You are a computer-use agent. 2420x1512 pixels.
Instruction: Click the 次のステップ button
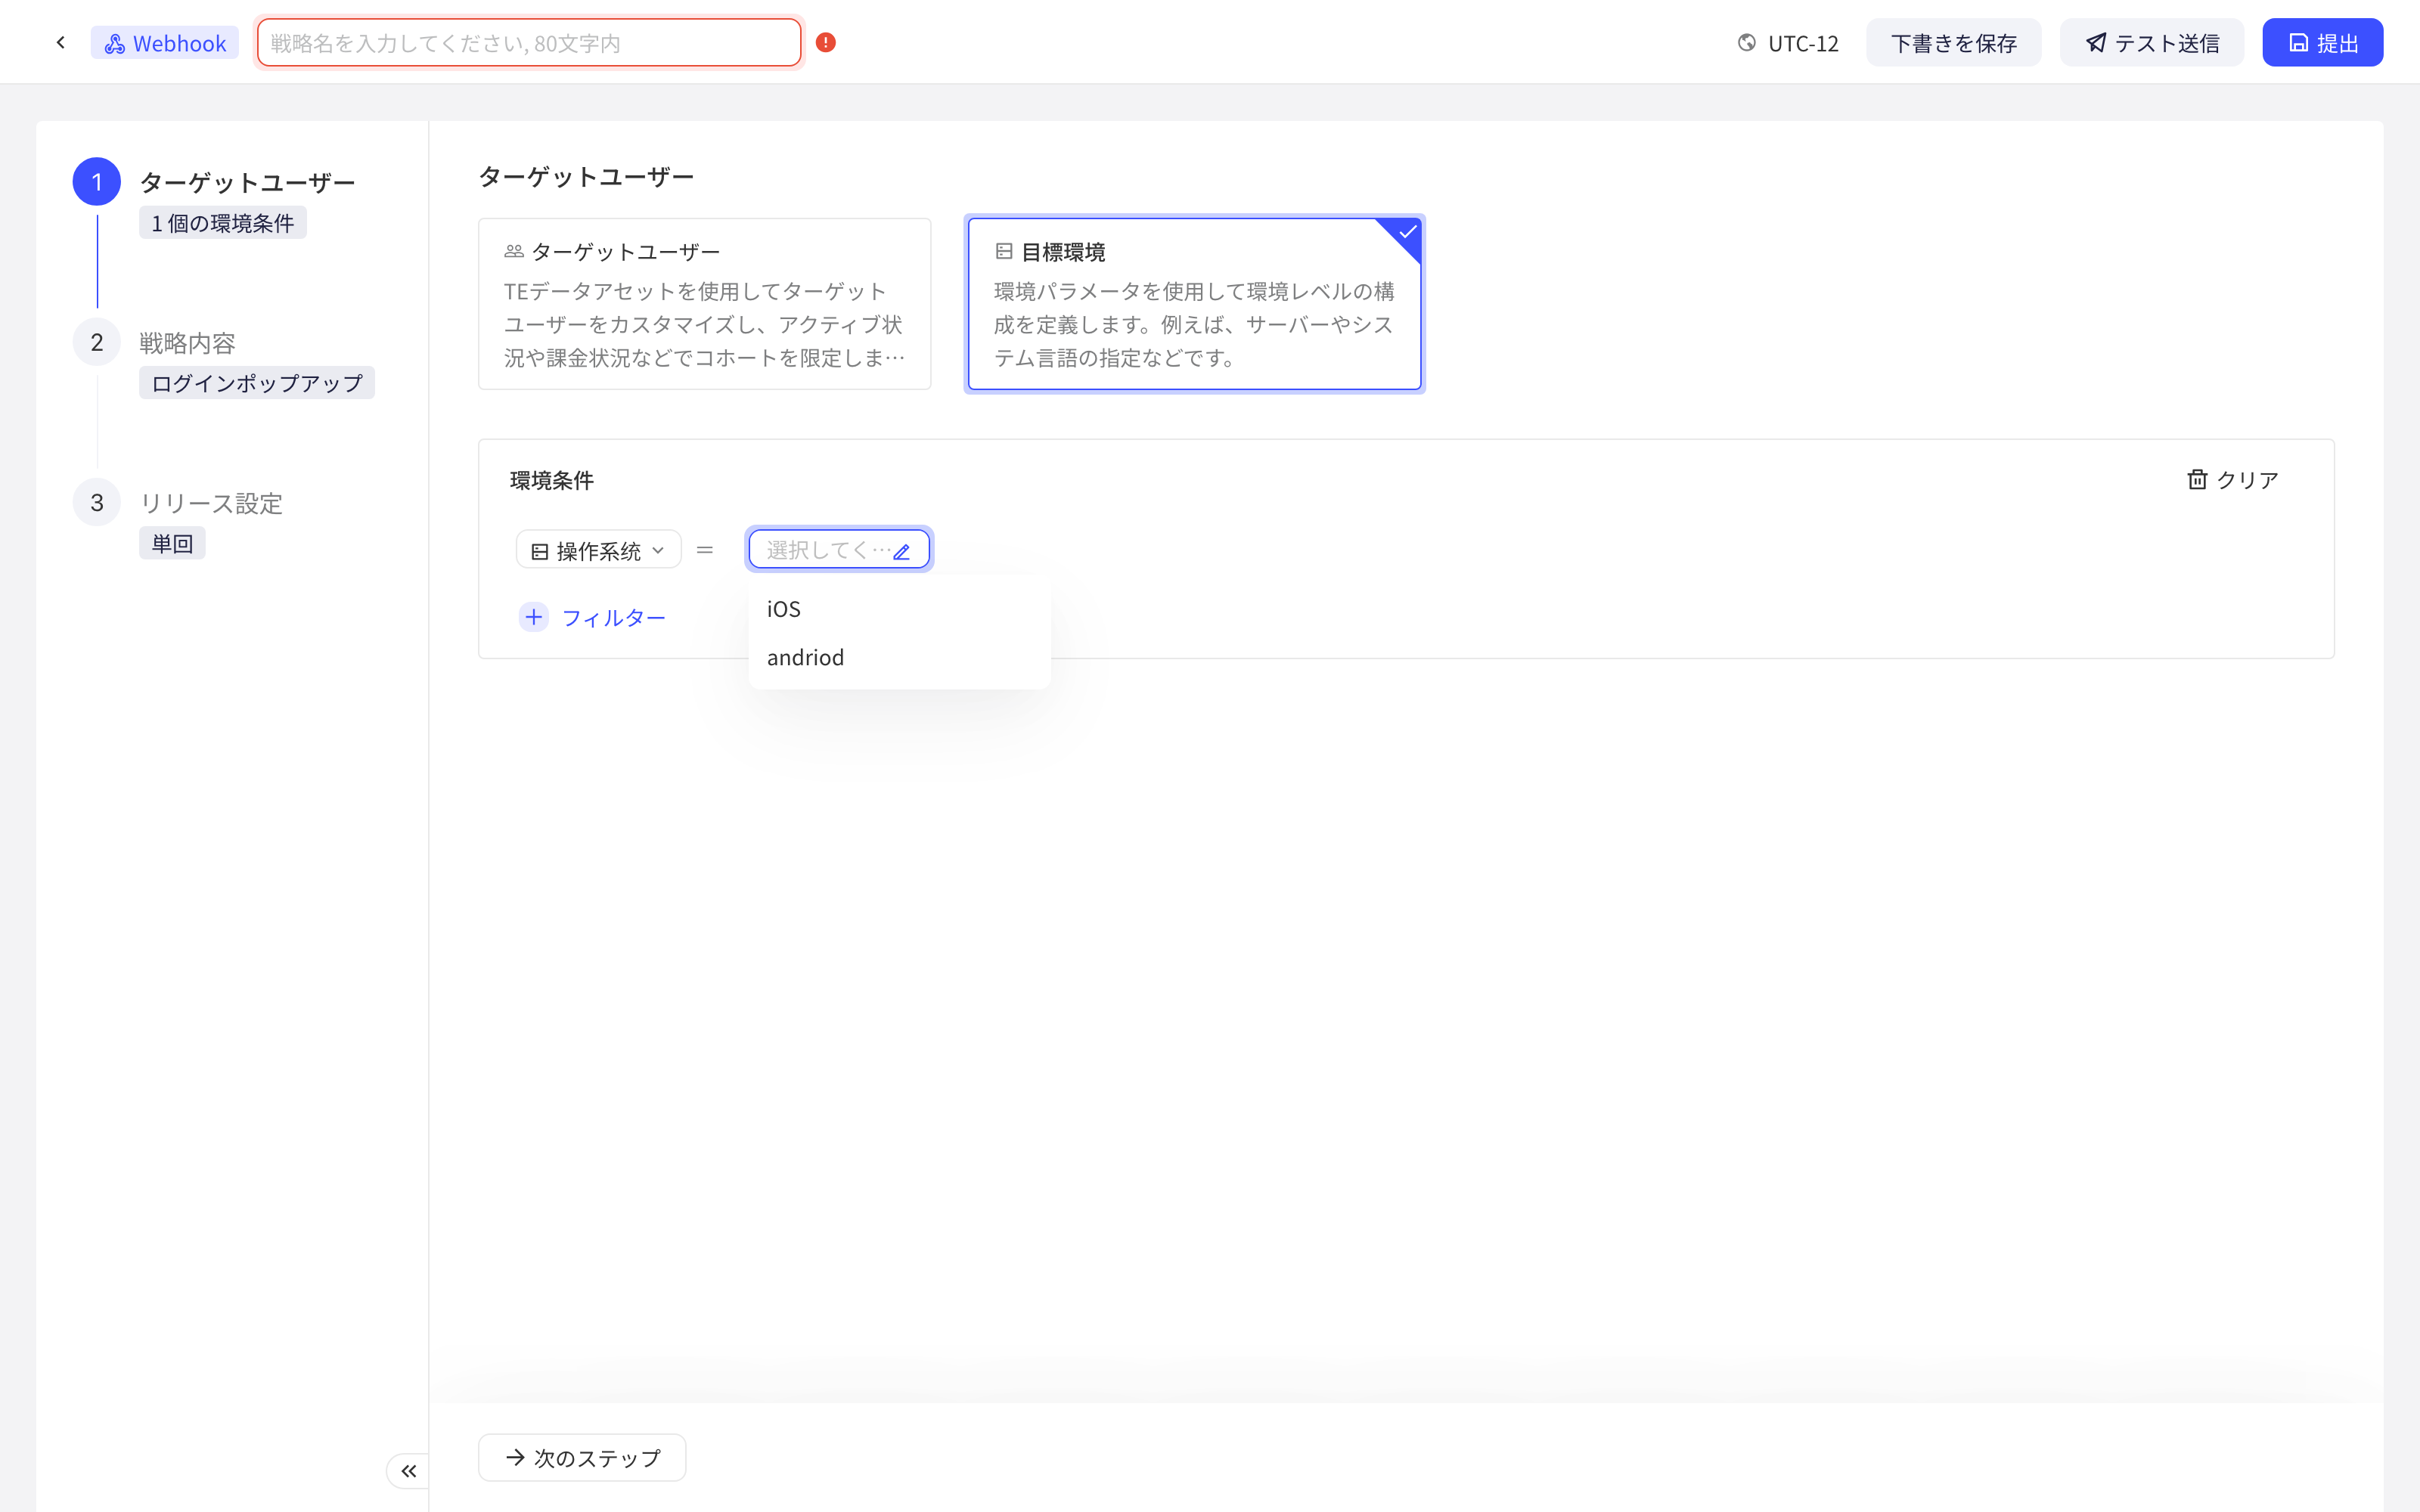point(582,1458)
